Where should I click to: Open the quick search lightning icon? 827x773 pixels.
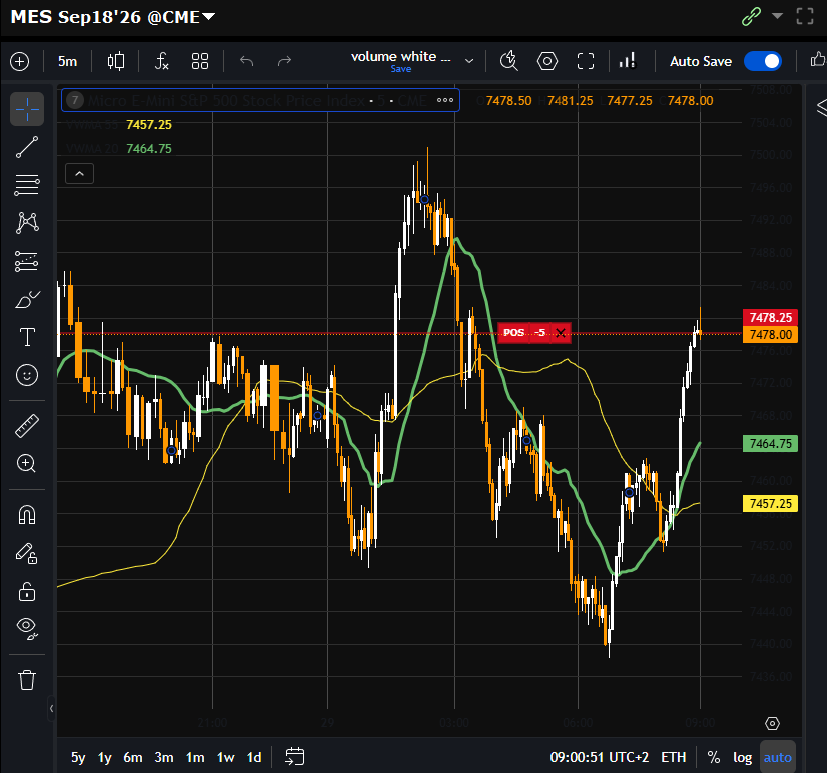pyautogui.click(x=508, y=61)
